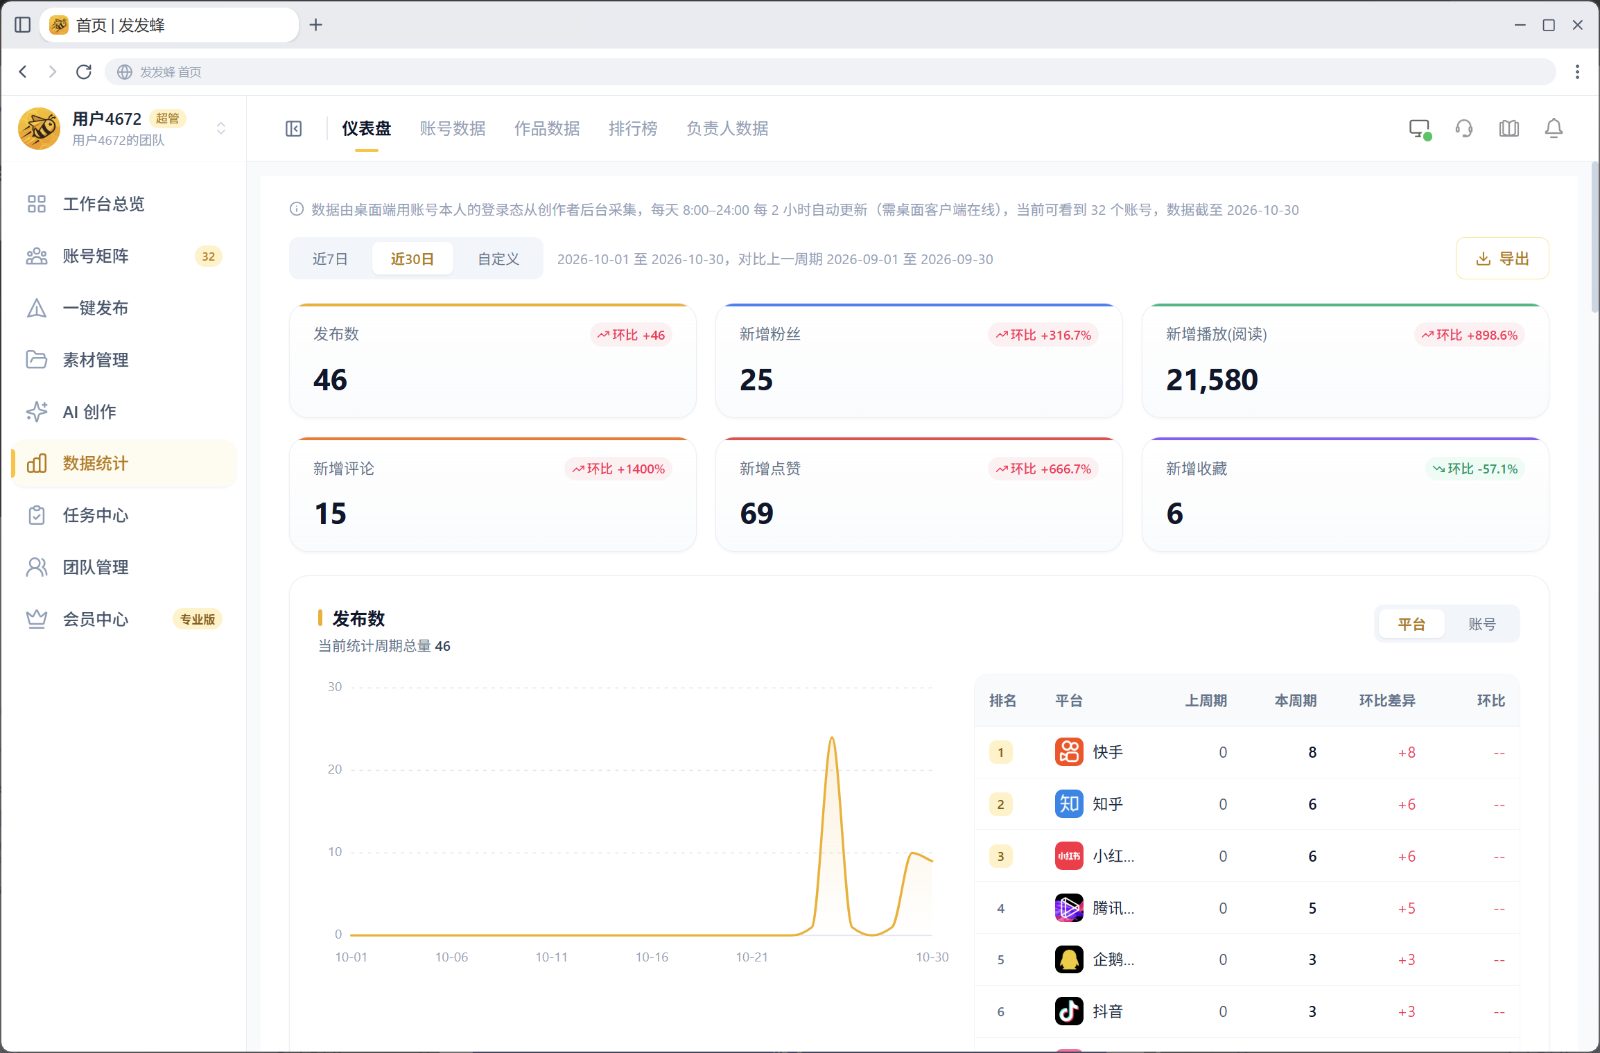Screen dimensions: 1600x1053
Task: Open 任务中心 in the sidebar
Action: [123, 515]
